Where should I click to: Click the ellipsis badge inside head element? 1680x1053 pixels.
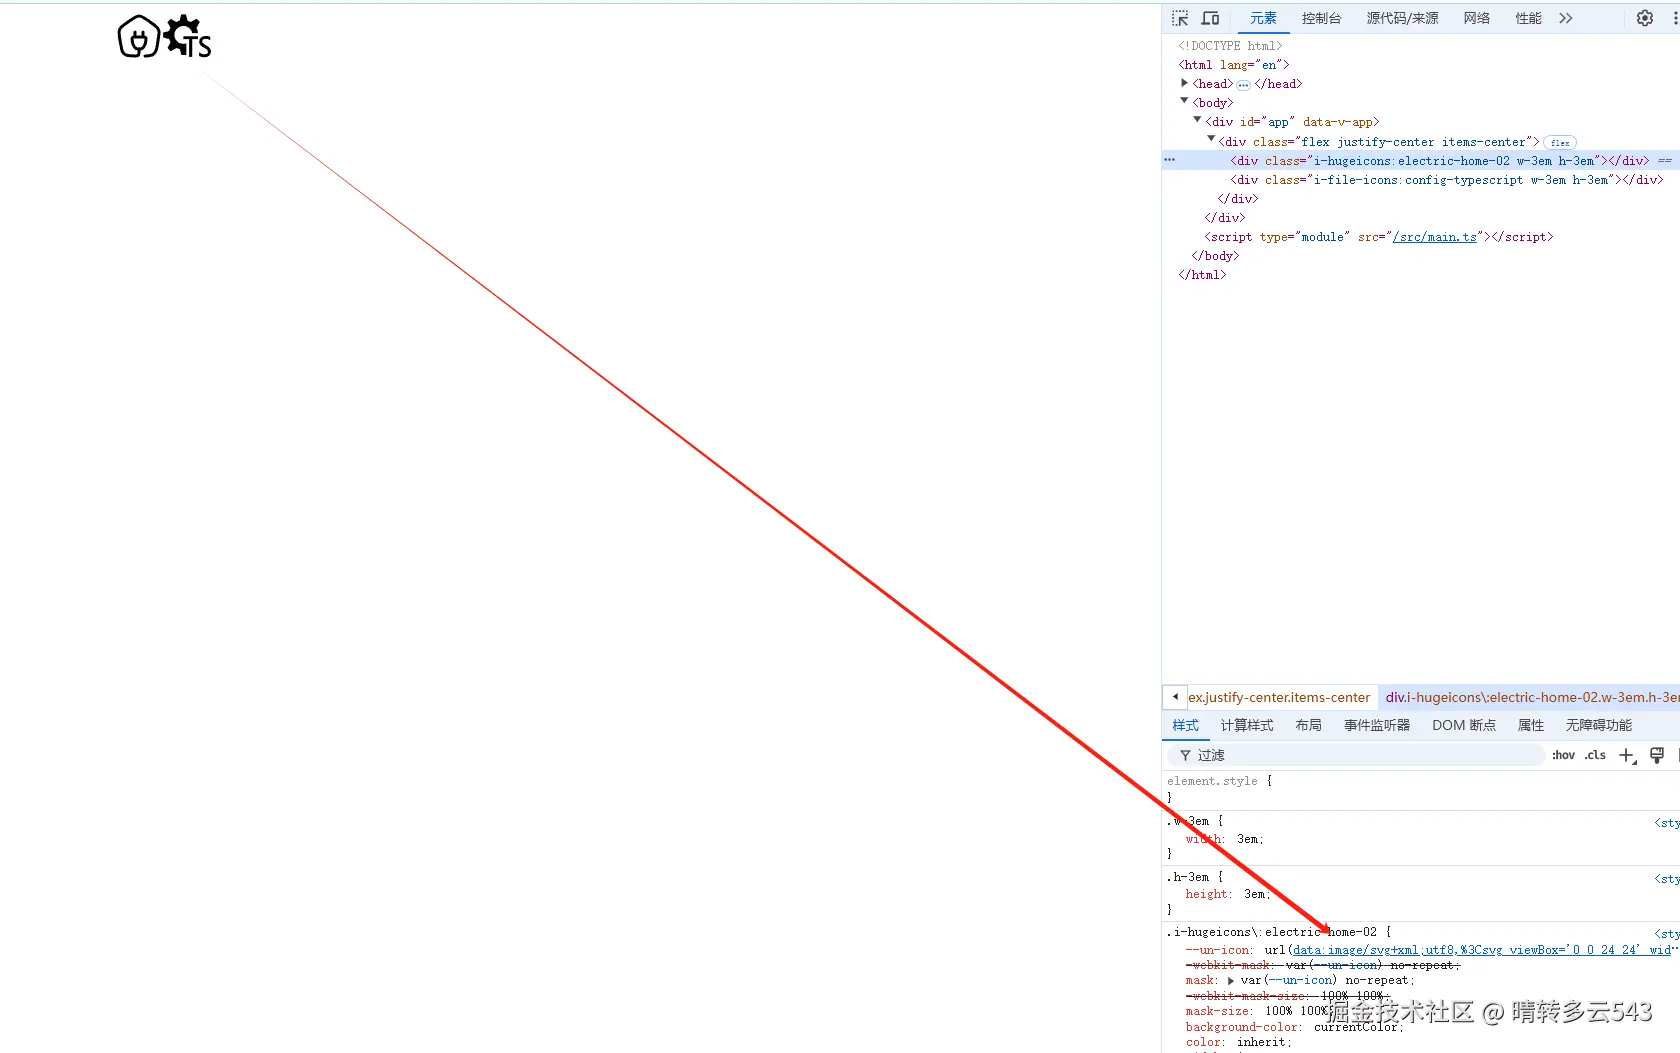(x=1243, y=85)
